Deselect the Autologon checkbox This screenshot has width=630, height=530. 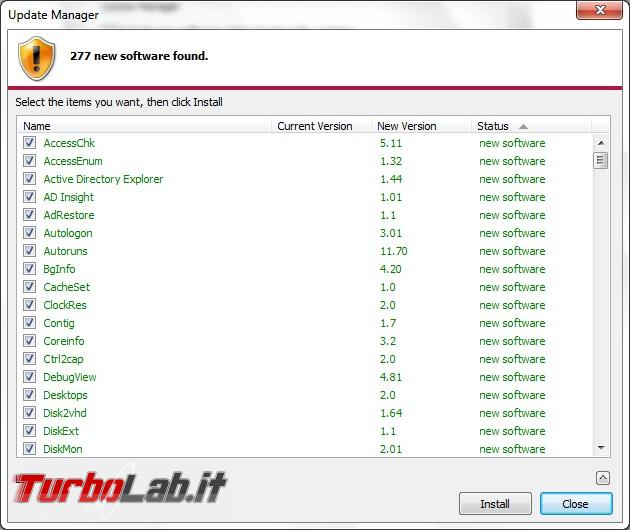[29, 233]
